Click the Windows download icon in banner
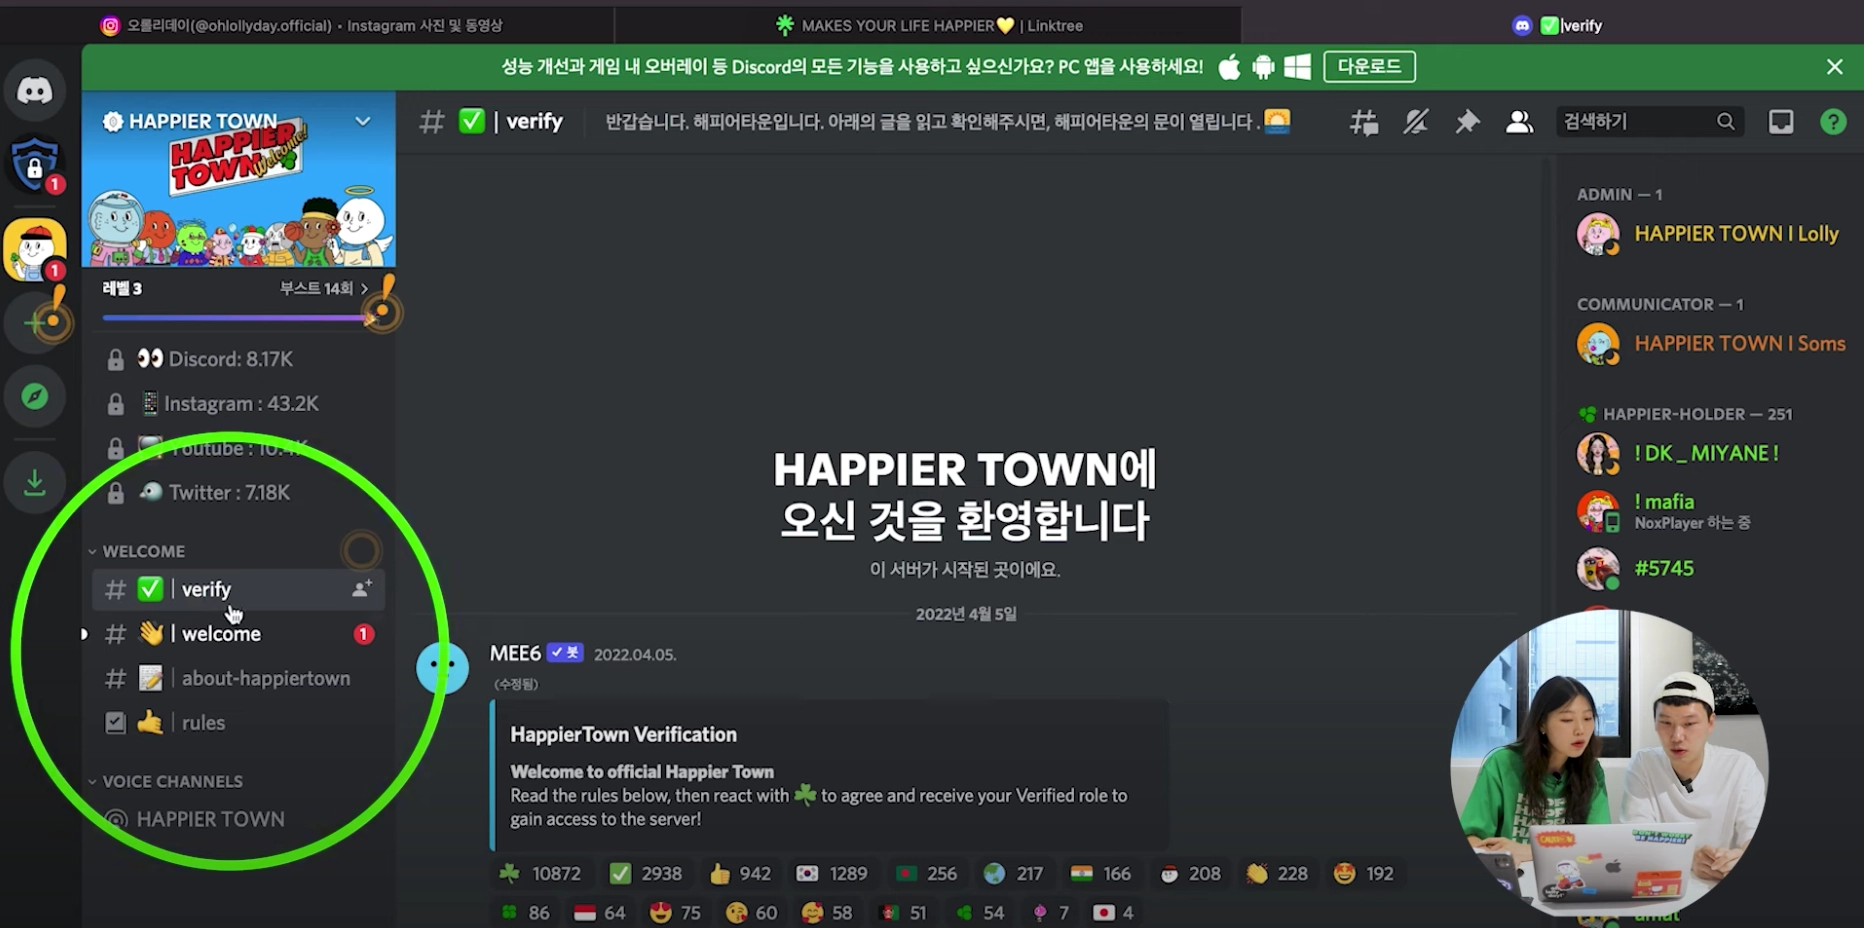Viewport: 1864px width, 928px height. [1297, 67]
